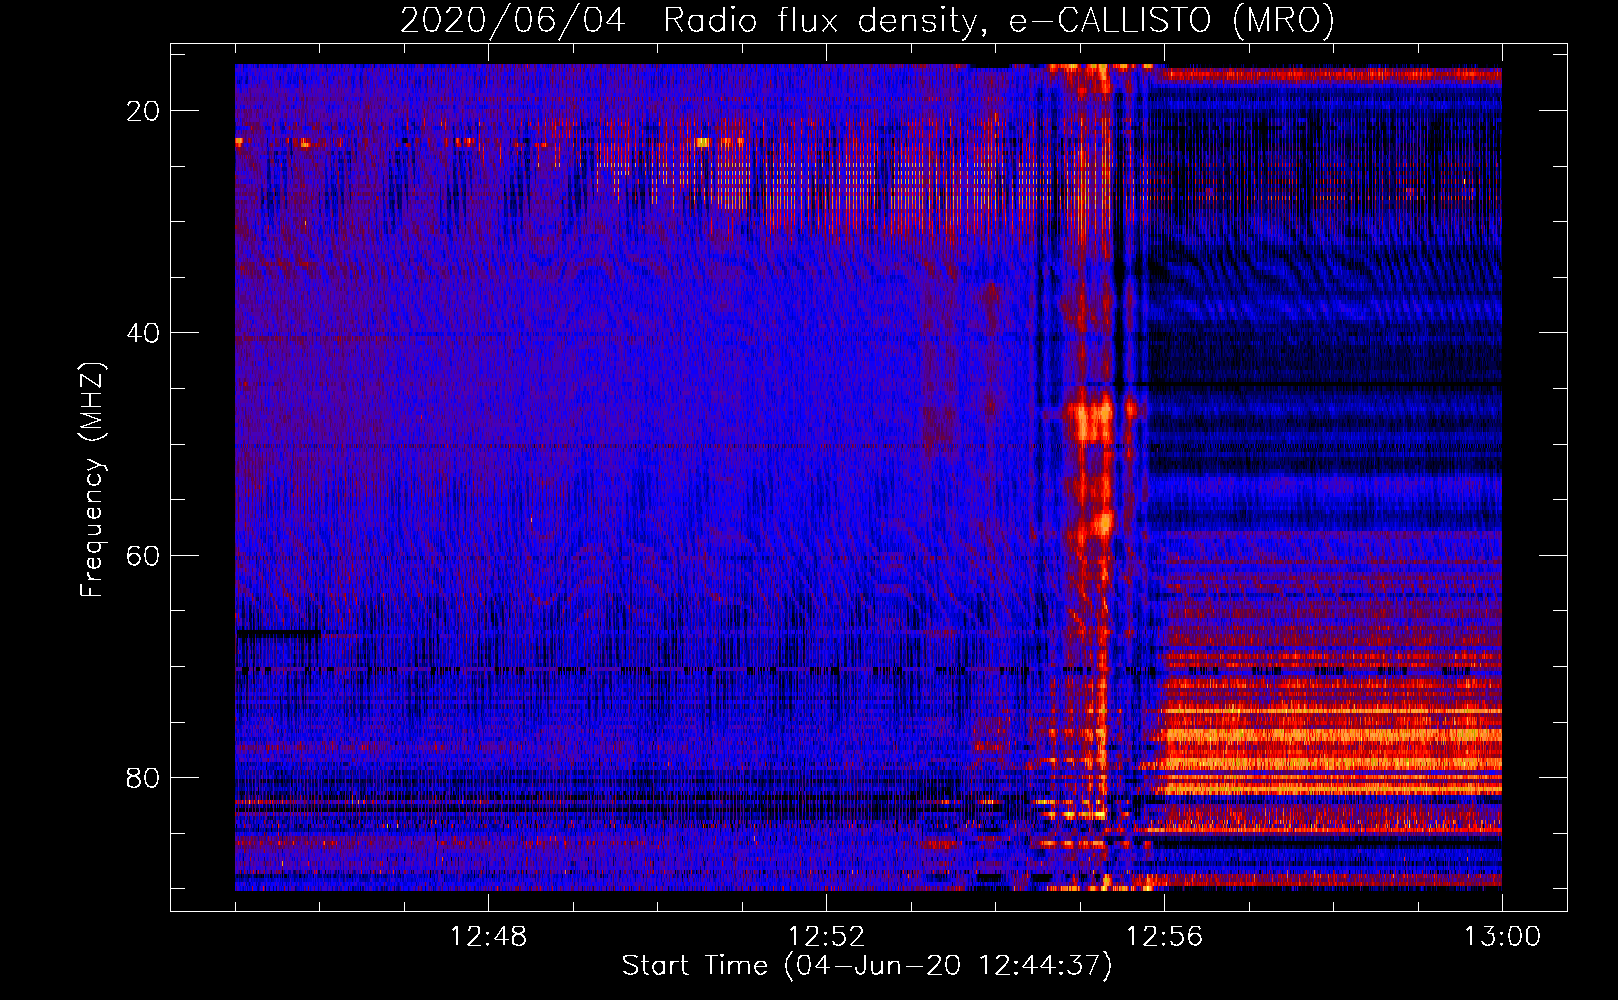Click the 60 MHz frequency tick label

click(x=143, y=555)
